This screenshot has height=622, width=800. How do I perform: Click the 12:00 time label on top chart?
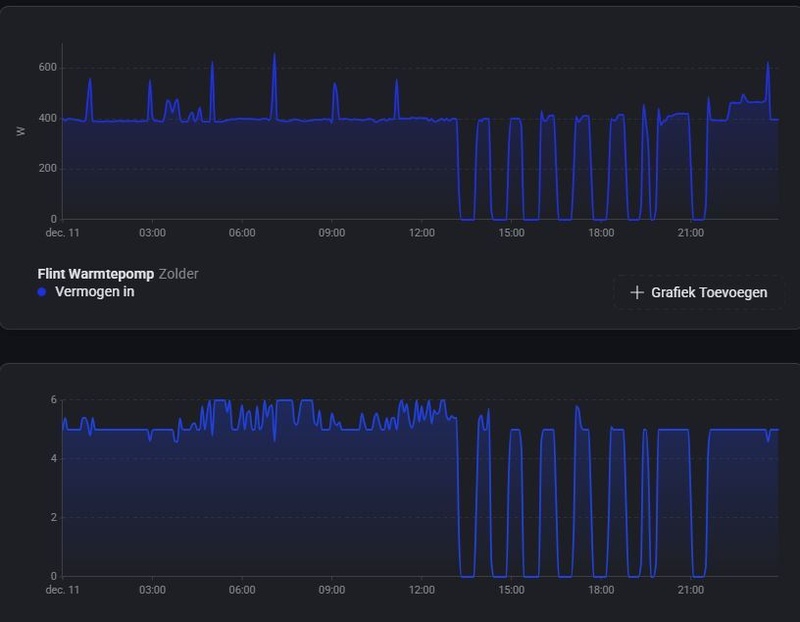click(422, 233)
